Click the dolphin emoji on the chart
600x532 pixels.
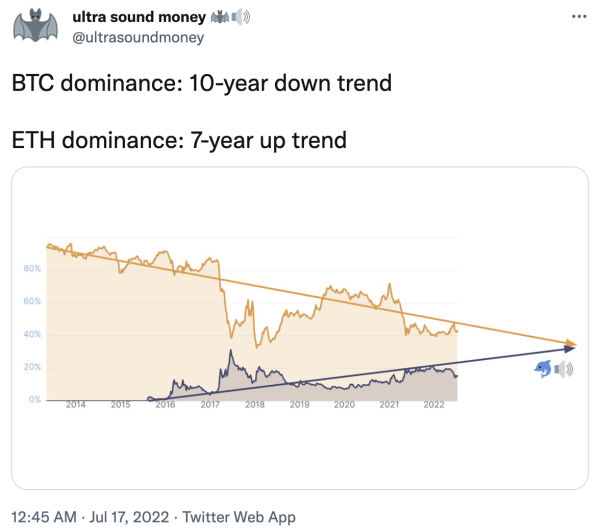point(543,369)
